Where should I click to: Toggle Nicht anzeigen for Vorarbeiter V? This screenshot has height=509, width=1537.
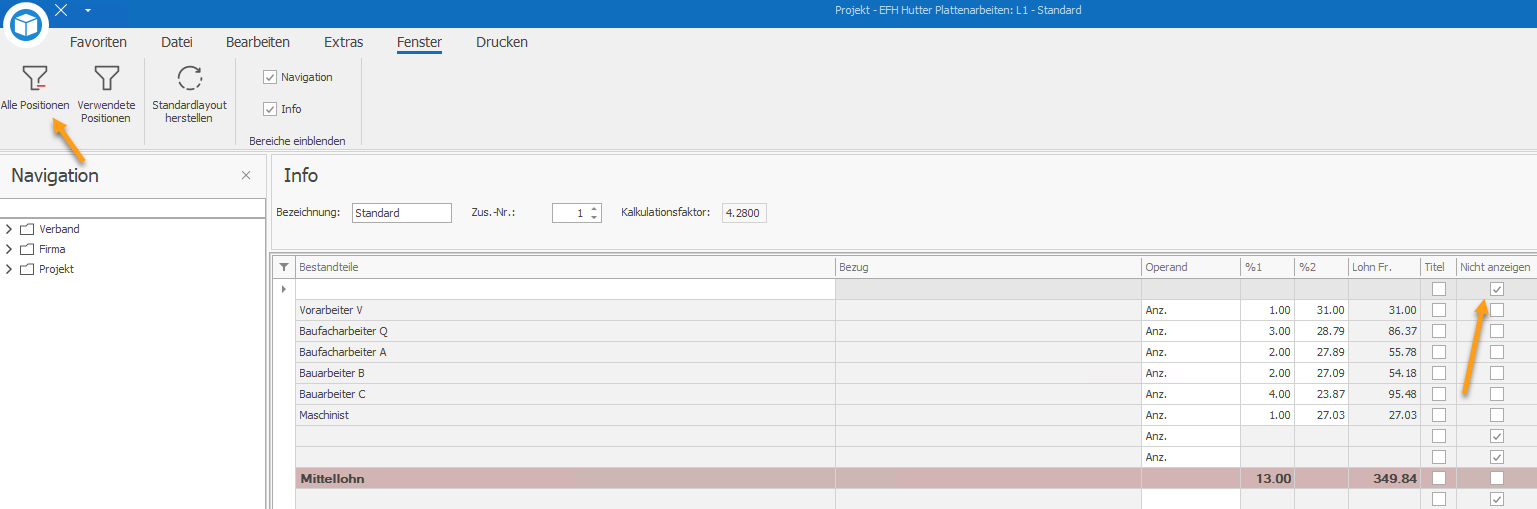click(x=1497, y=310)
